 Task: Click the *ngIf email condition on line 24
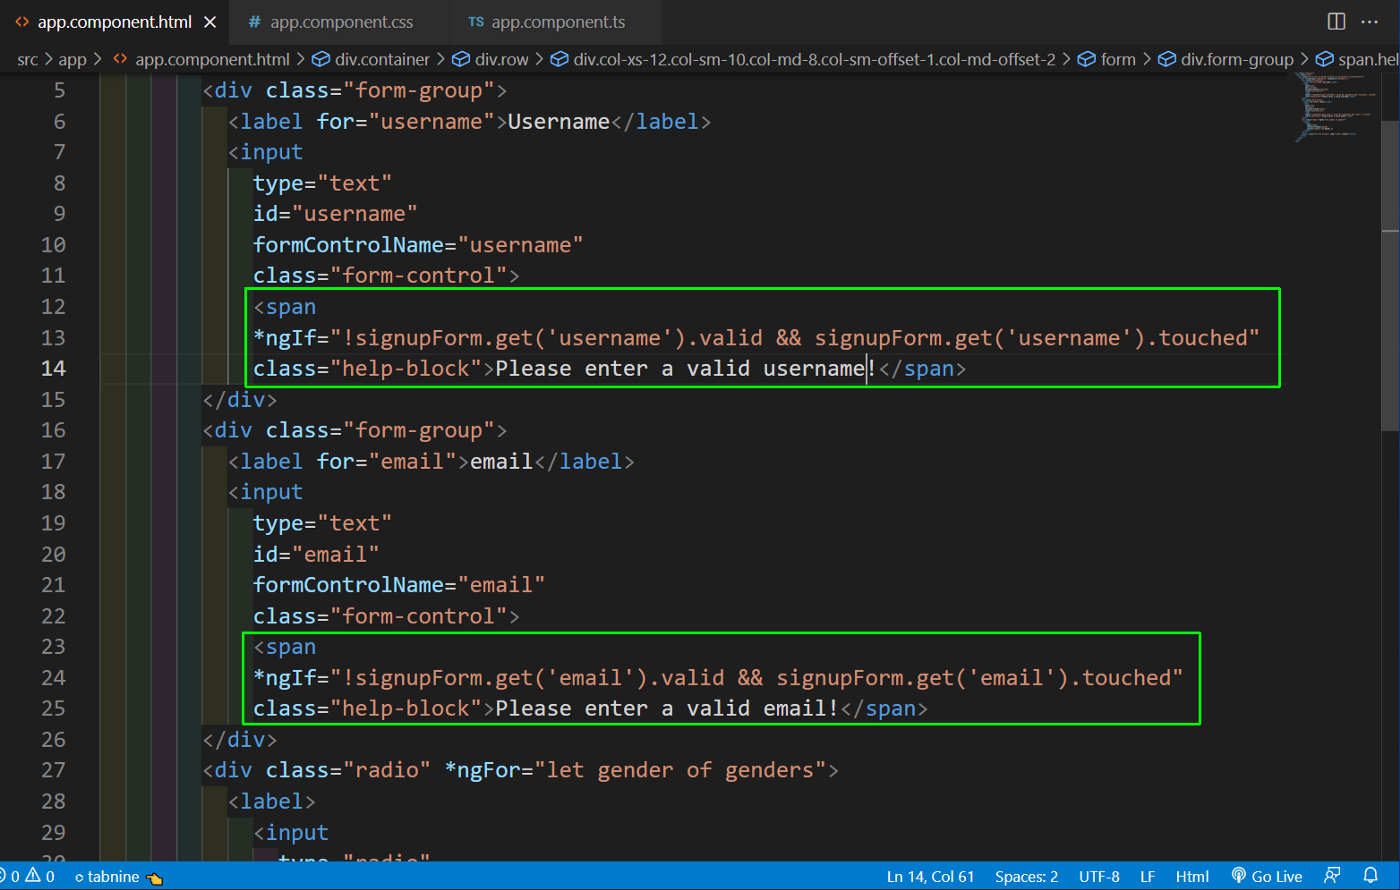point(718,677)
